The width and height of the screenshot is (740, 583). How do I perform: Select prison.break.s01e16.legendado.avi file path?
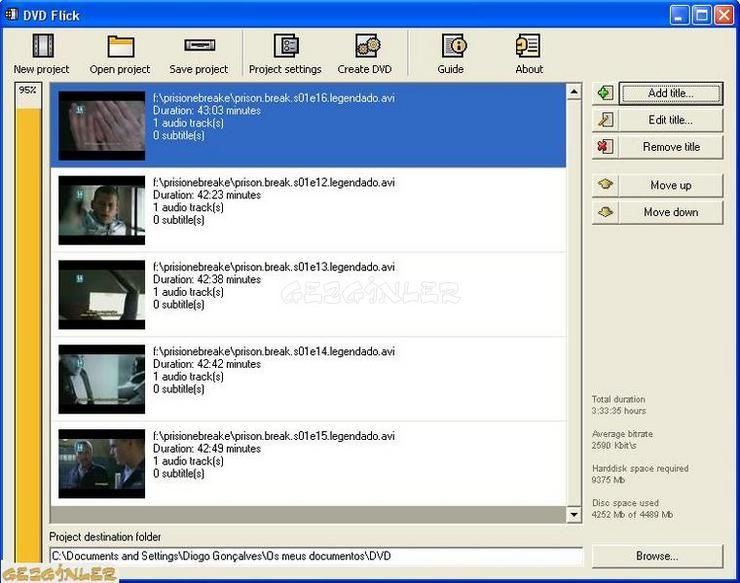click(x=274, y=98)
